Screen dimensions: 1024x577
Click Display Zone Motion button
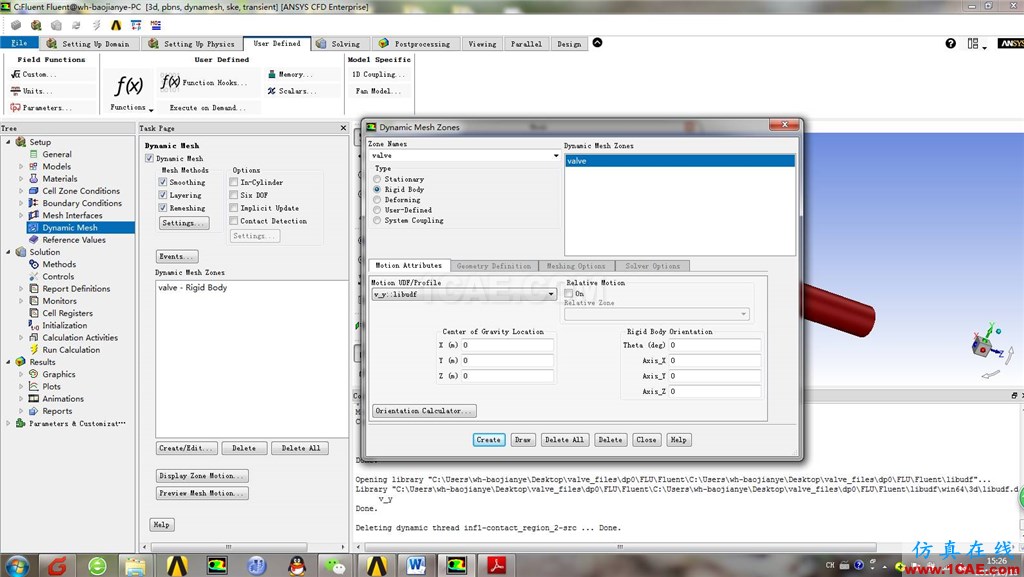tap(202, 476)
